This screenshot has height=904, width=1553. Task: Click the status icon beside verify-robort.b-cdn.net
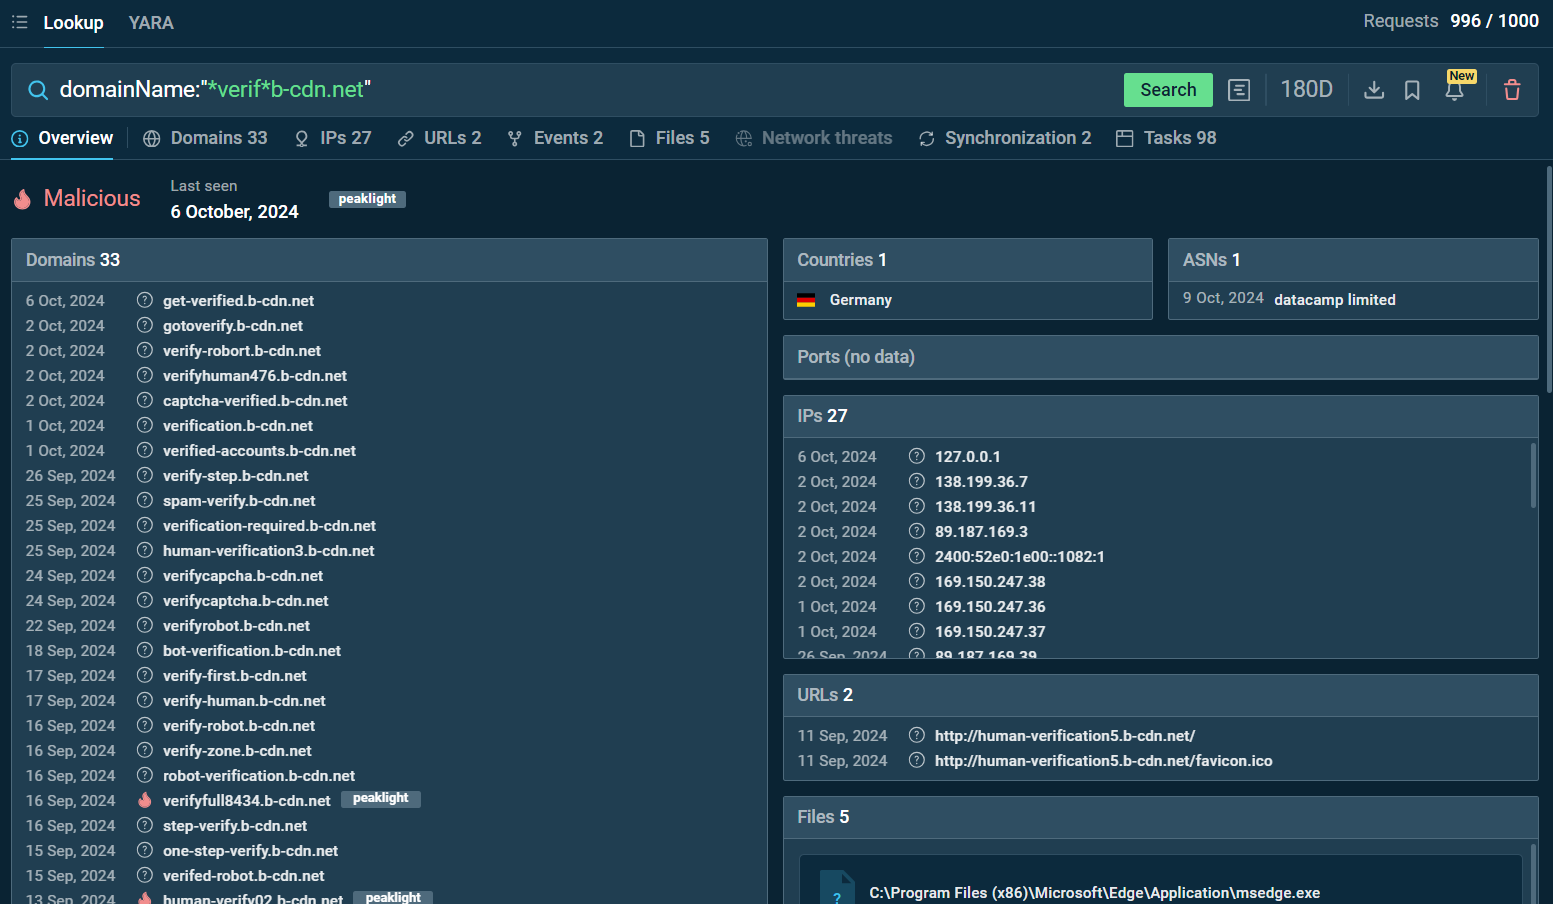click(x=145, y=350)
